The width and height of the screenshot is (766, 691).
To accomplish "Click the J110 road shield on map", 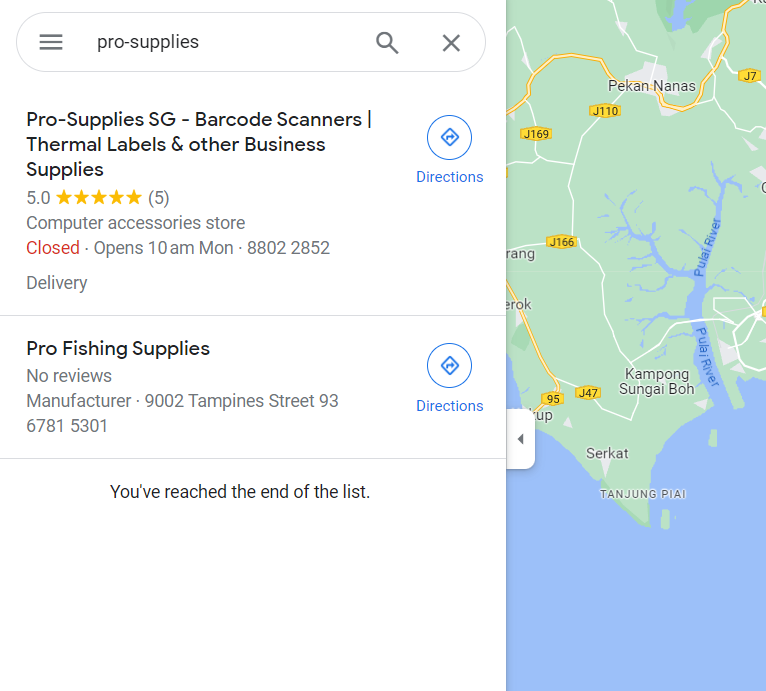I will click(x=605, y=111).
